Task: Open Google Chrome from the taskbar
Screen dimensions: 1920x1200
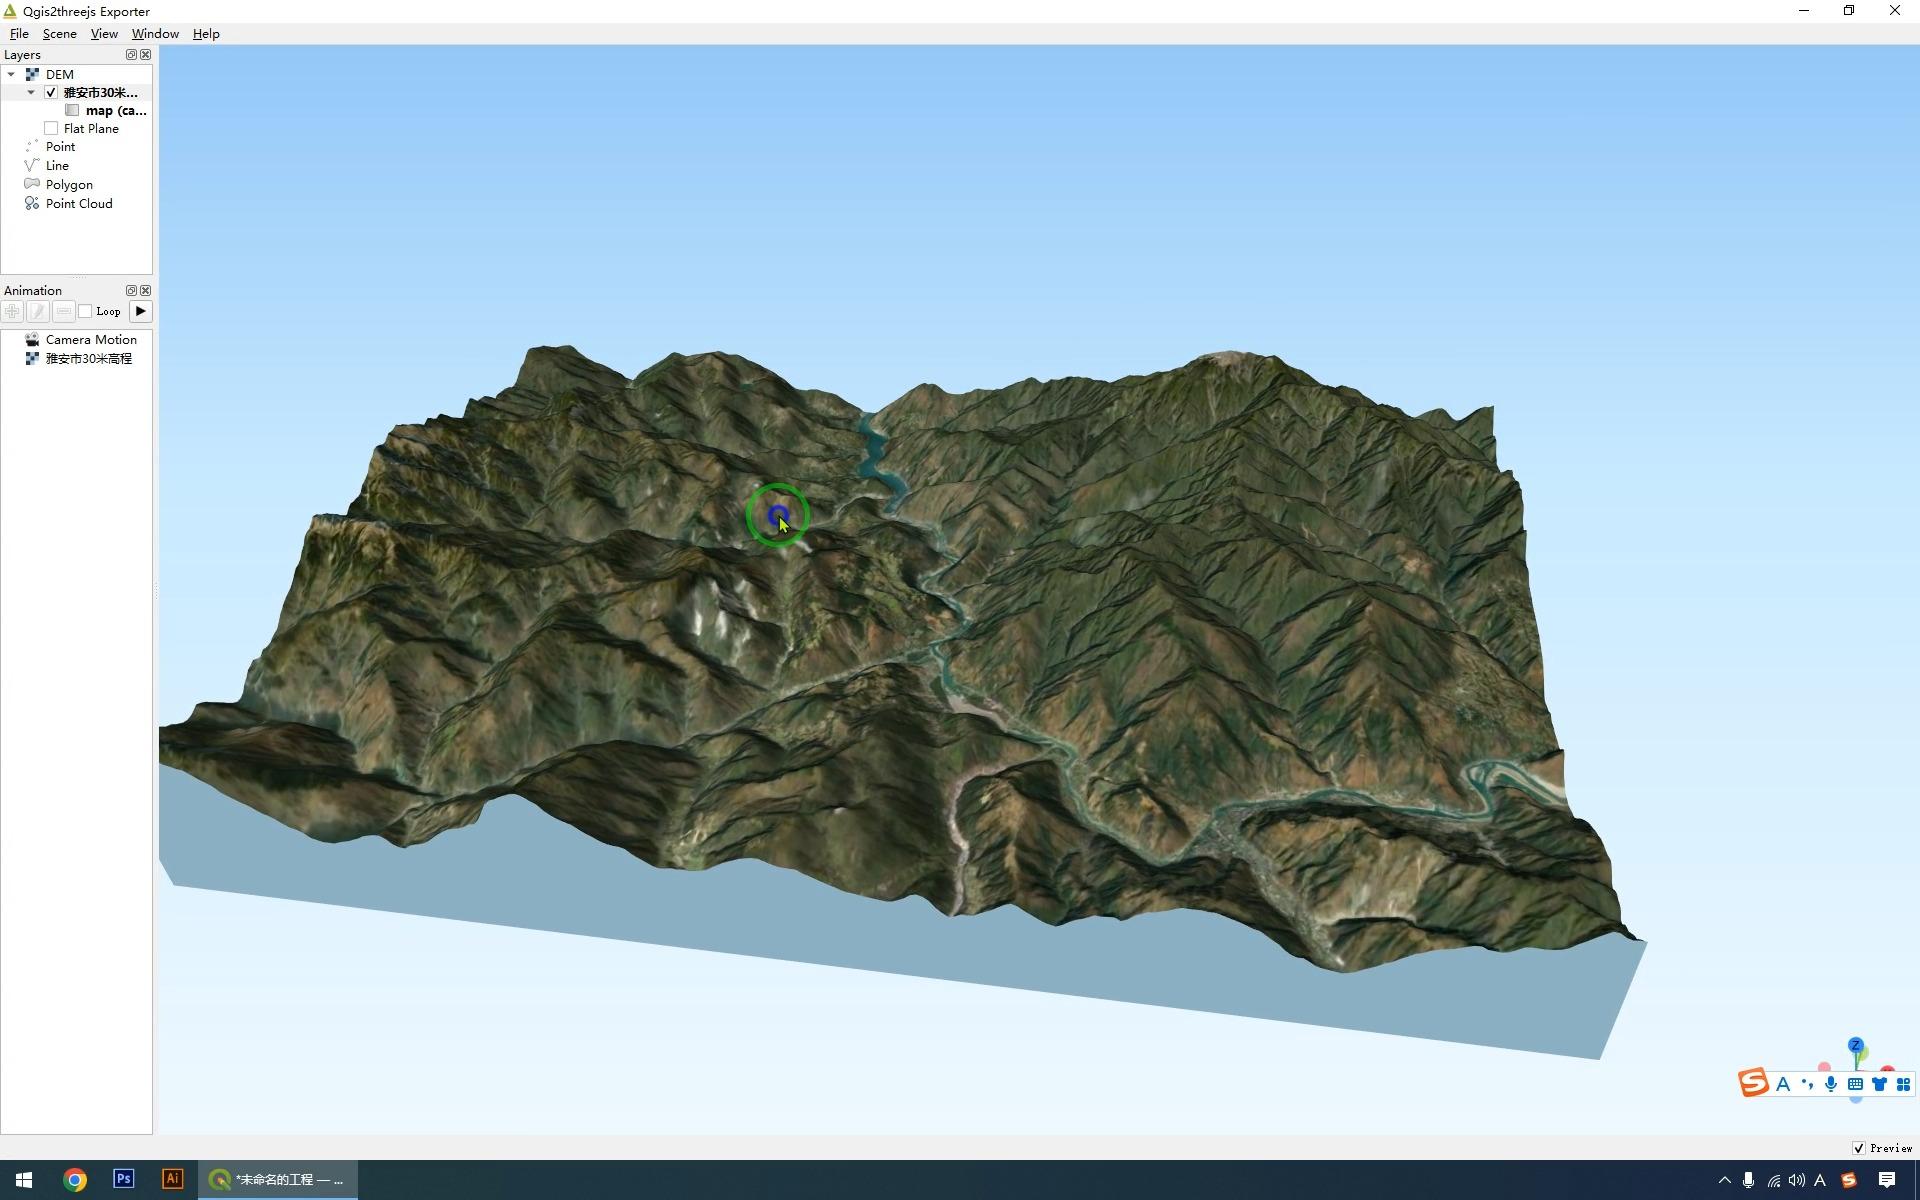Action: pos(74,1179)
